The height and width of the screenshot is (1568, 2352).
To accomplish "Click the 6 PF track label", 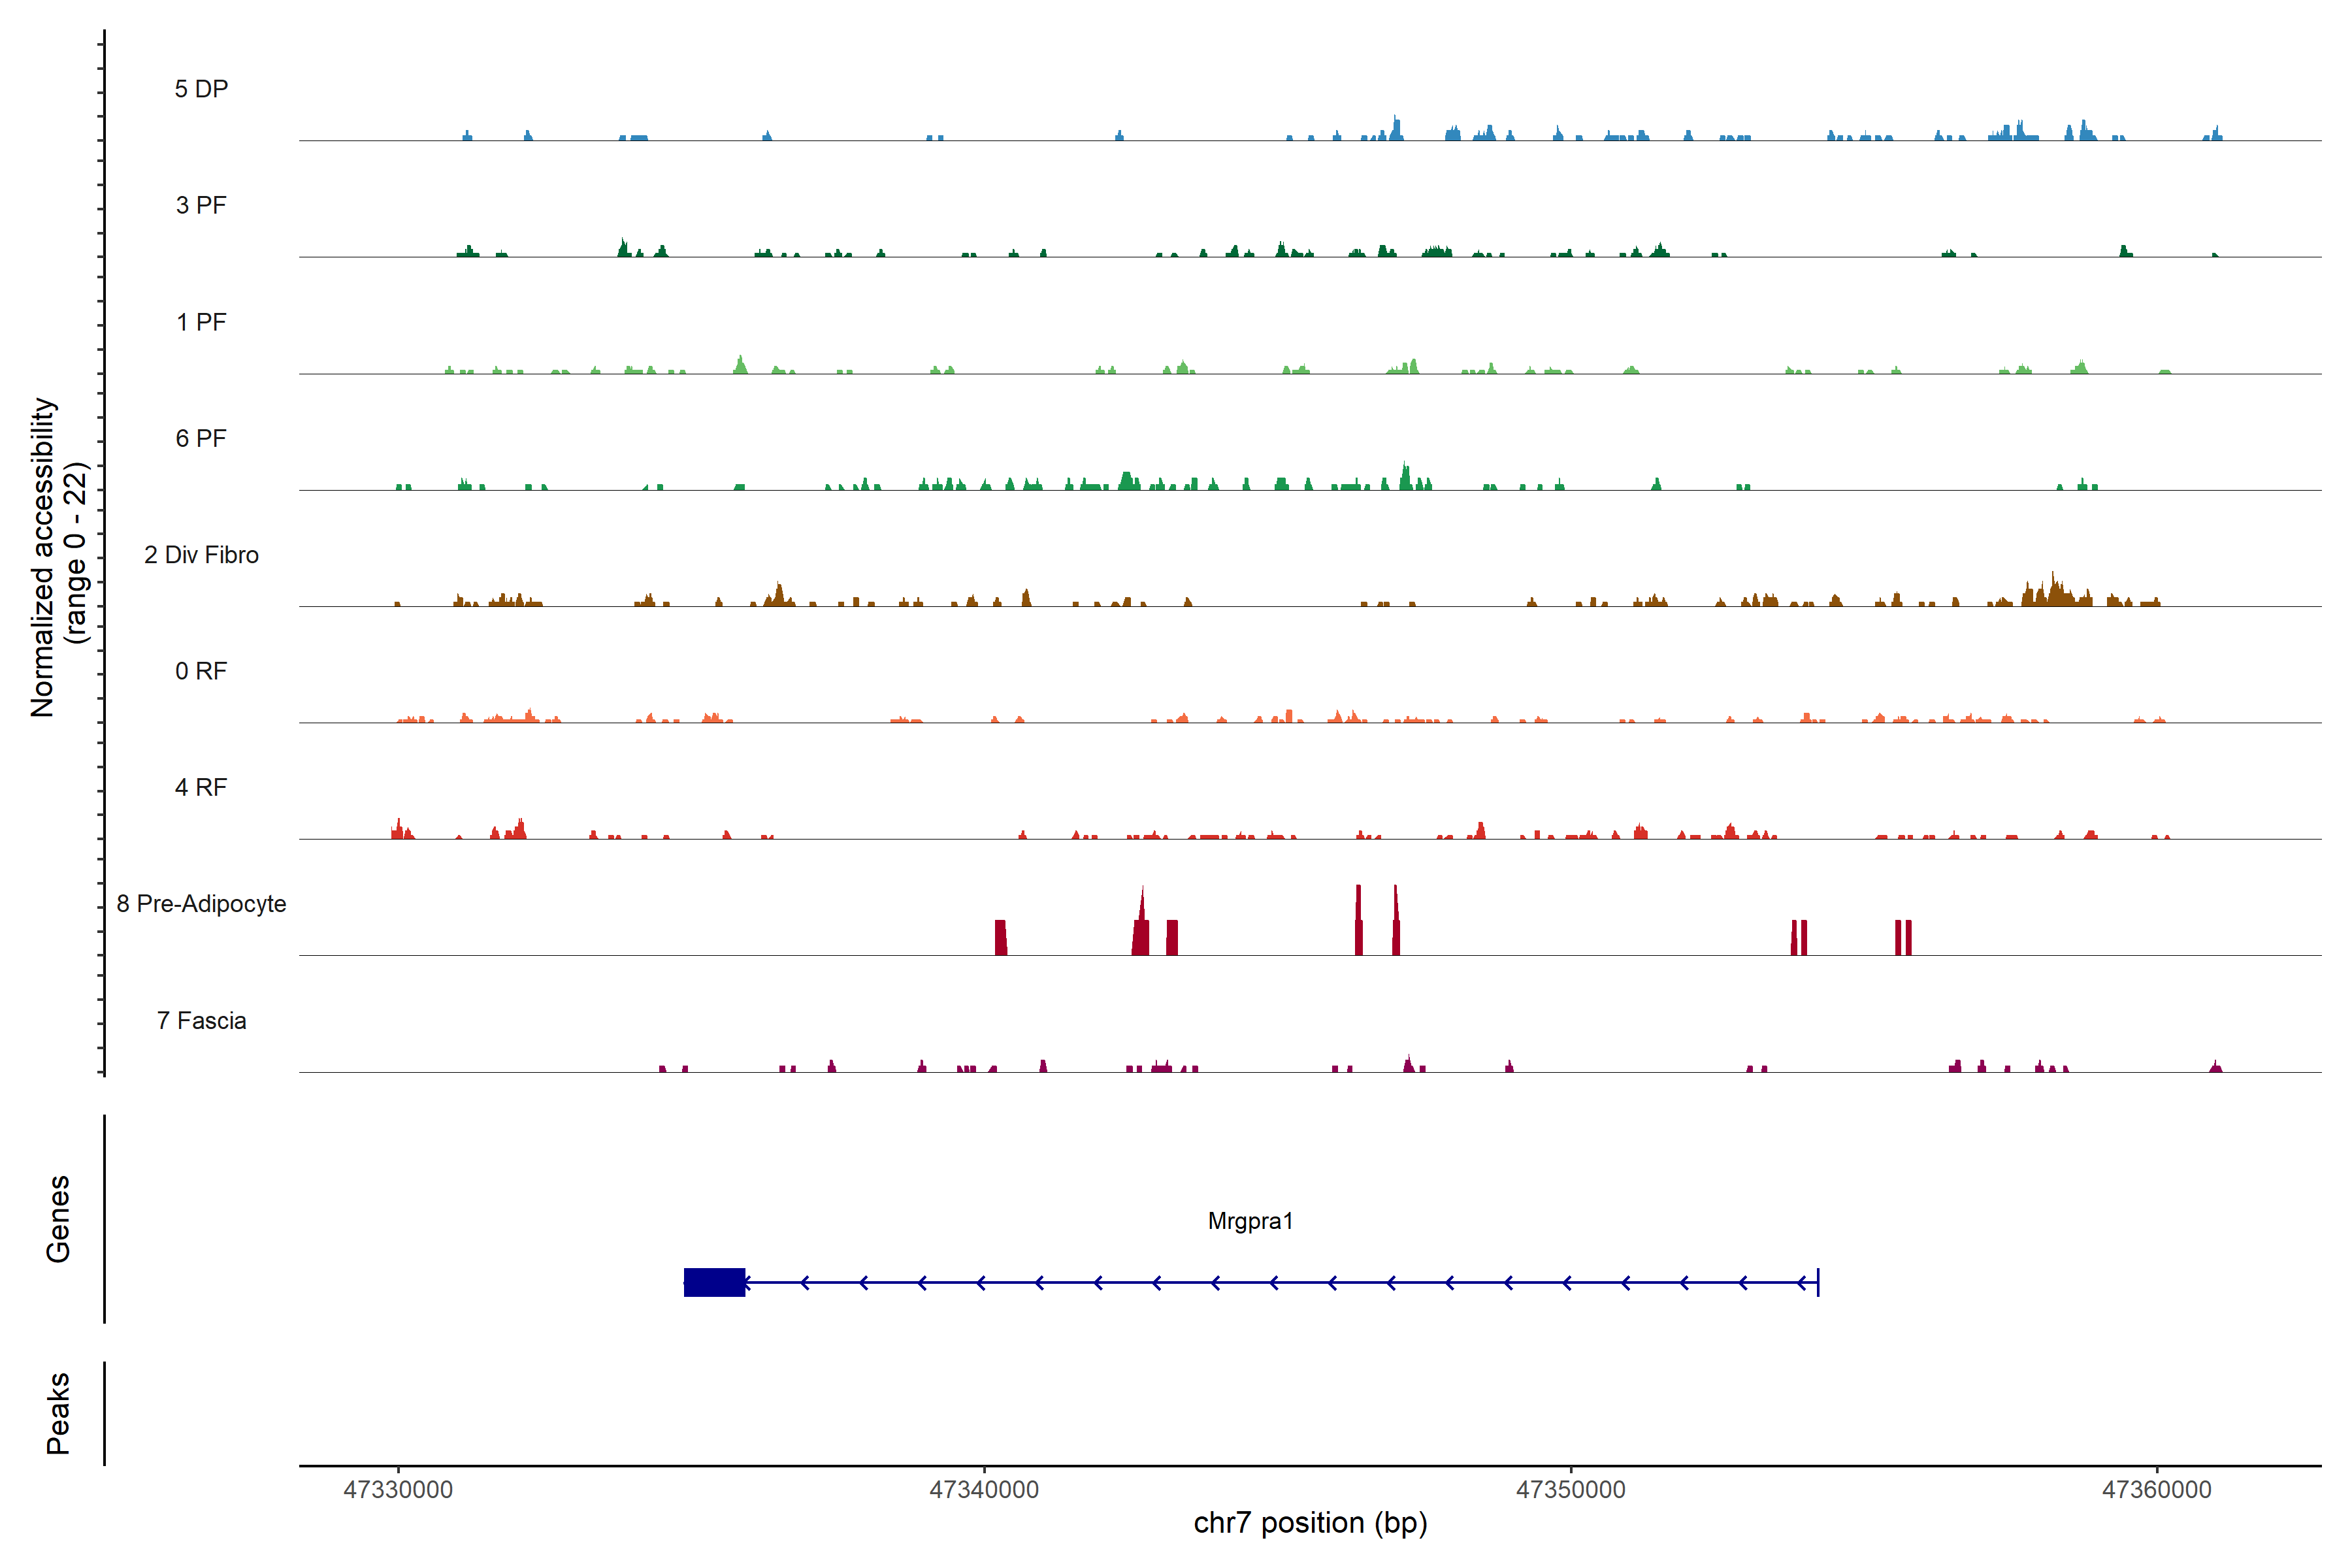I will (x=201, y=438).
